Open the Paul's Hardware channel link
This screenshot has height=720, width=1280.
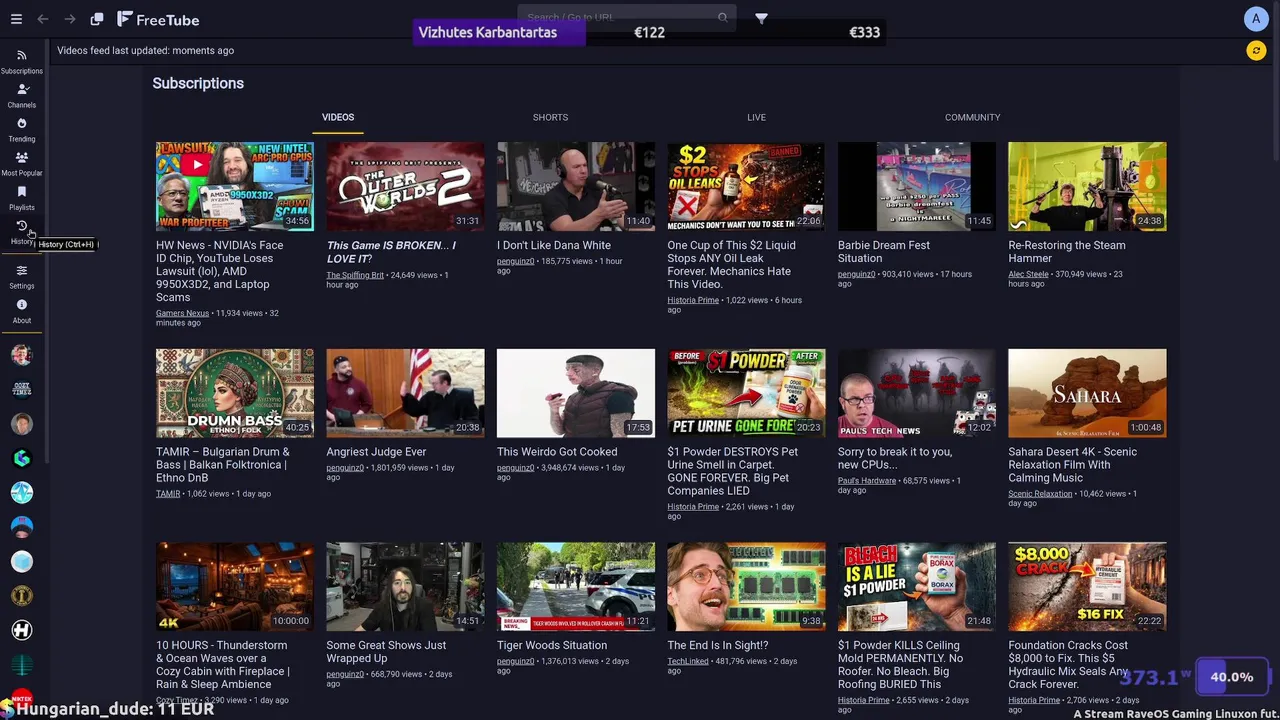coord(867,481)
